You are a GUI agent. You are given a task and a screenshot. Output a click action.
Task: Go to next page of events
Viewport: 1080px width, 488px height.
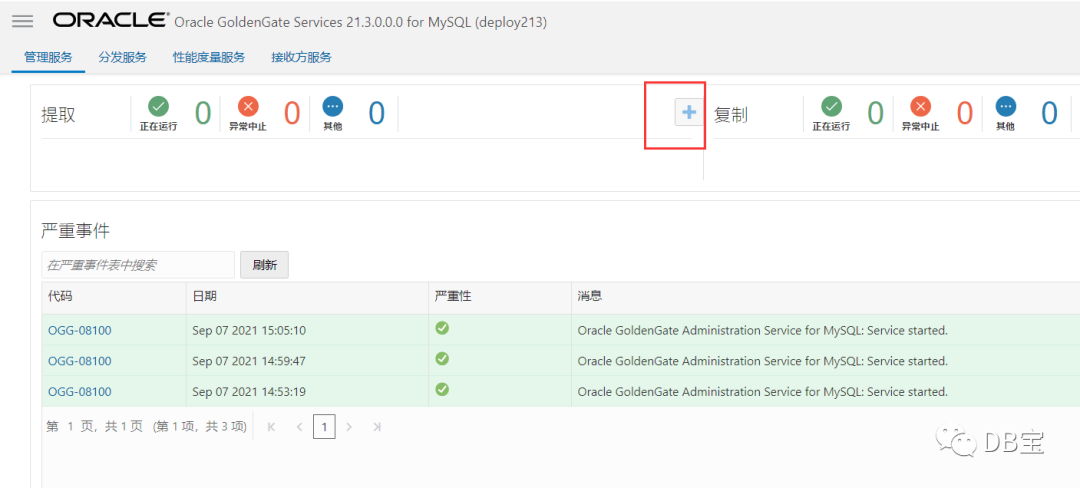pyautogui.click(x=349, y=427)
